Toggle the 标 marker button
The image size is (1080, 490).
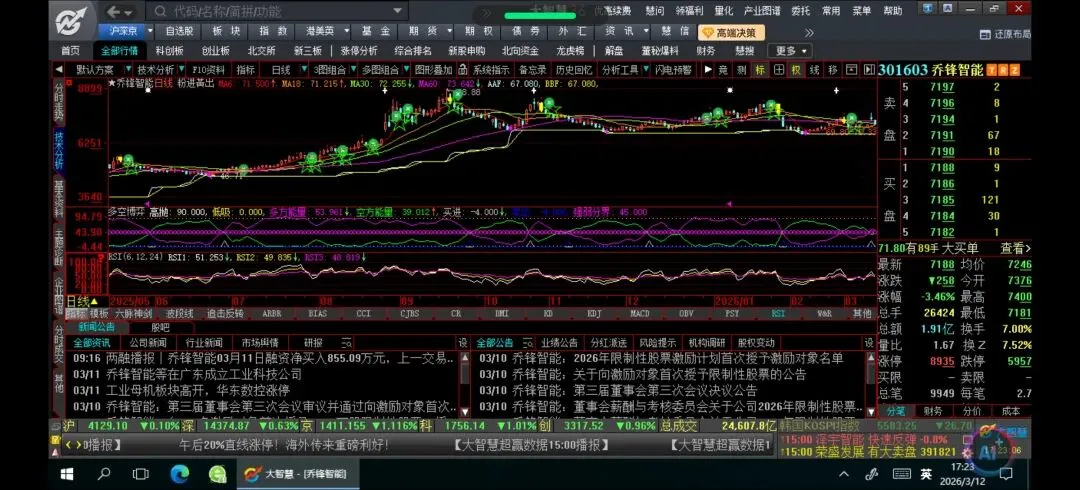760,70
